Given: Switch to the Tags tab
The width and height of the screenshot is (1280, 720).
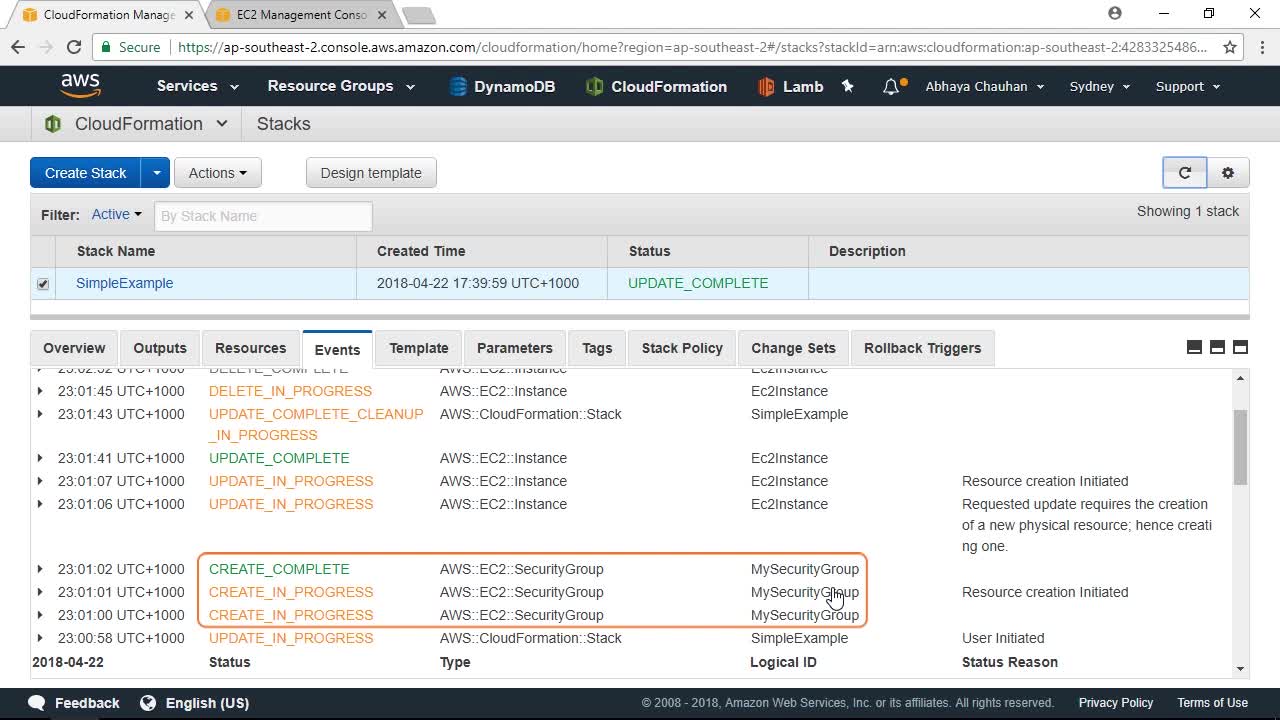Looking at the screenshot, I should (597, 348).
